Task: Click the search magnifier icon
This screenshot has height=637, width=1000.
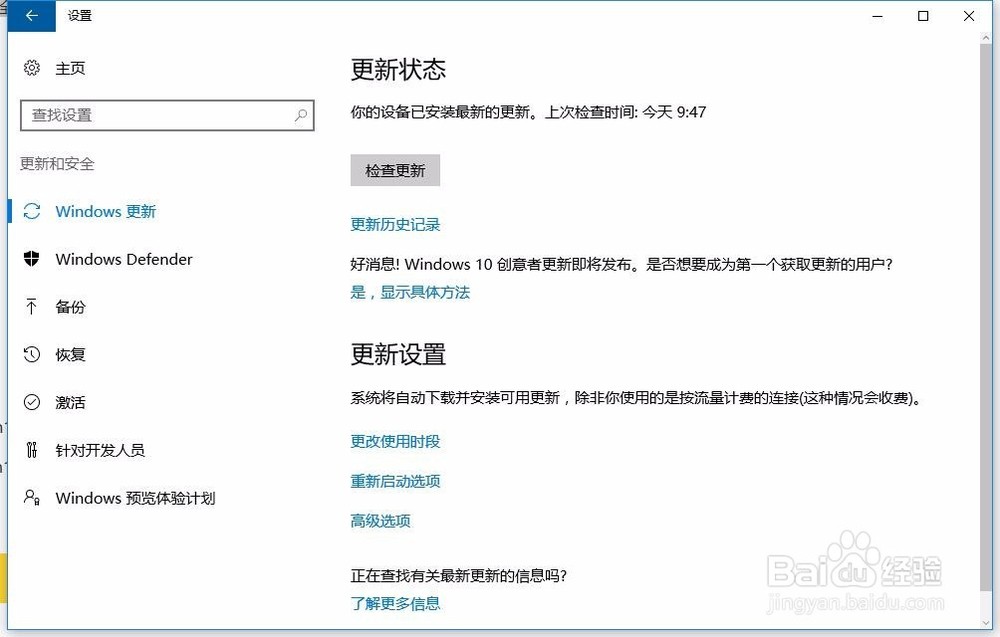Action: tap(301, 115)
